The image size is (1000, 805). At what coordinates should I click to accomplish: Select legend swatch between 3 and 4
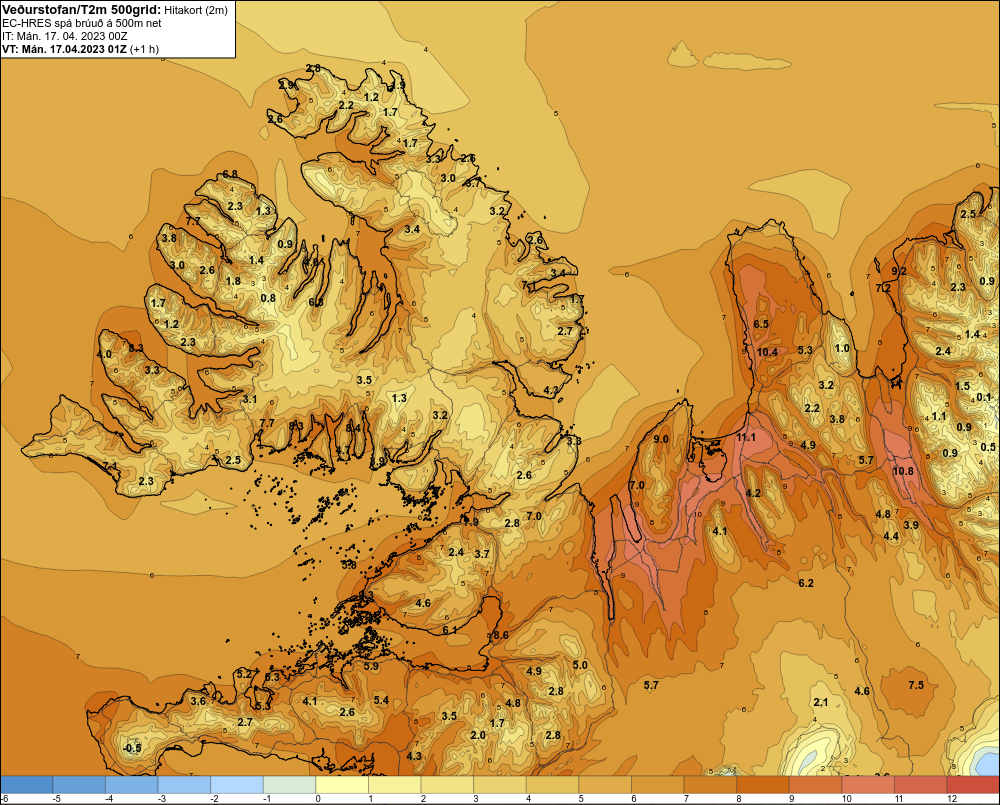tap(500, 784)
